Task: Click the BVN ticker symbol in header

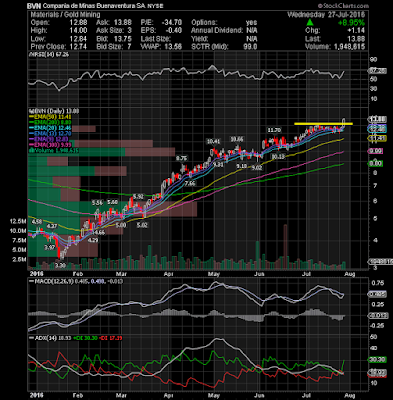Action: point(34,6)
